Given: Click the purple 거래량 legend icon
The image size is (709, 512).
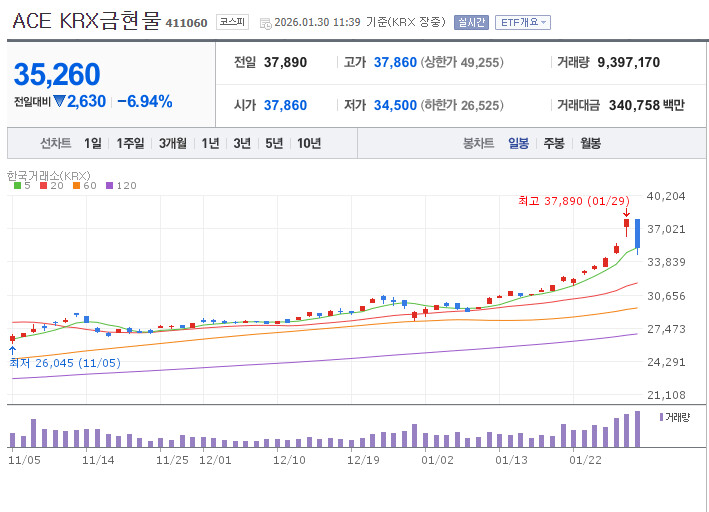Looking at the screenshot, I should pos(661,416).
